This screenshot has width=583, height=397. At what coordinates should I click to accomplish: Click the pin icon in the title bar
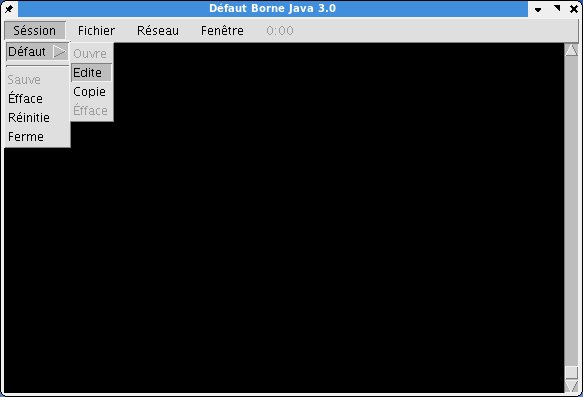pyautogui.click(x=9, y=9)
